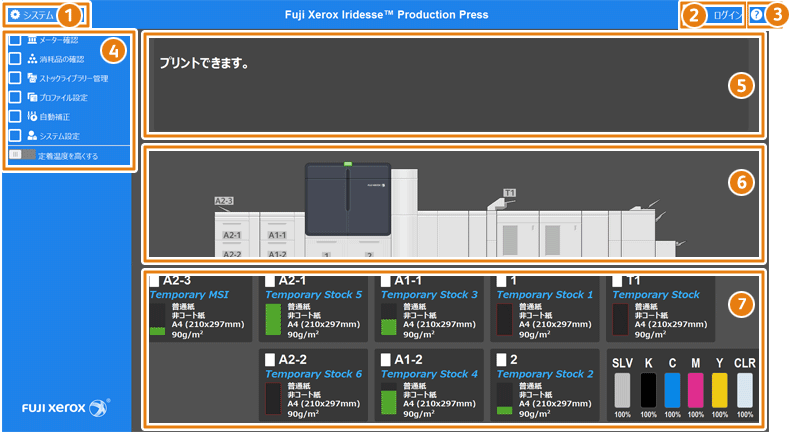
Task: Click the cyan C toner level bar
Action: coord(672,388)
